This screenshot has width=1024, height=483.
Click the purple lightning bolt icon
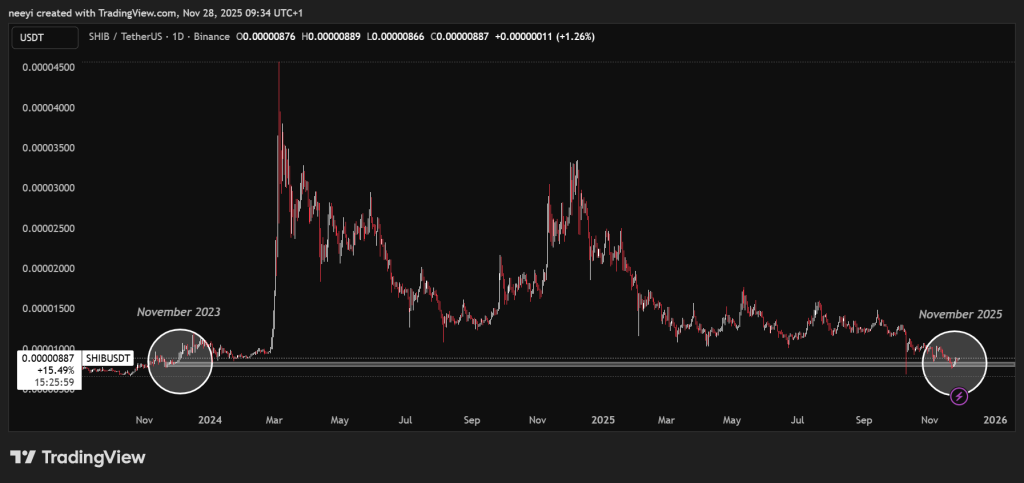tap(958, 396)
